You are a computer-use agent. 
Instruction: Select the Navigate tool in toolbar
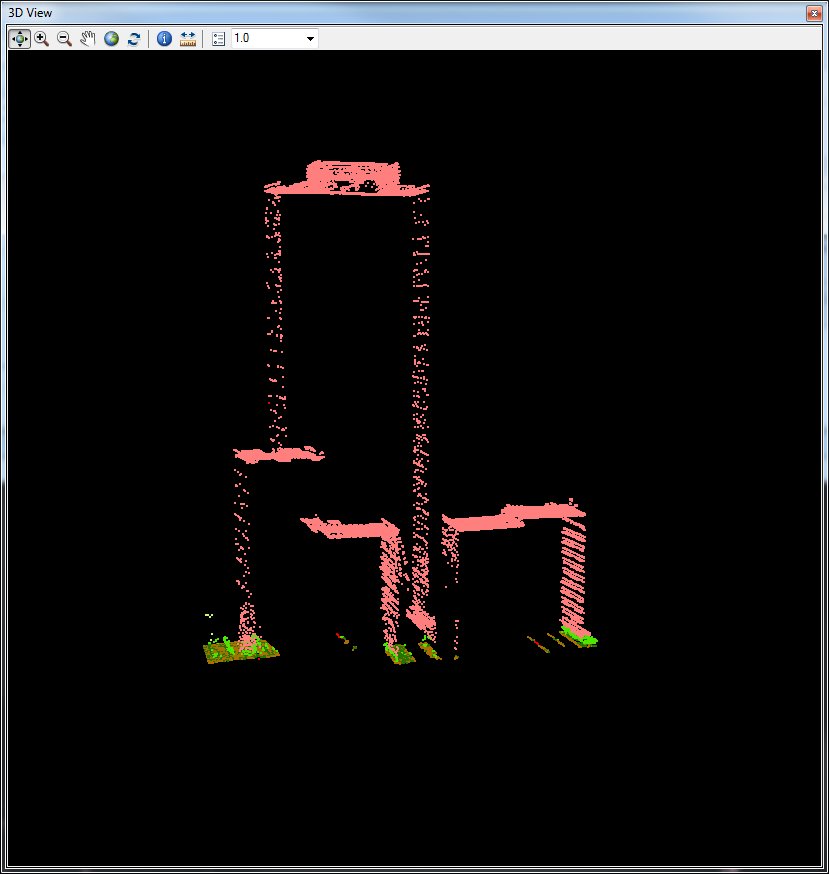20,38
